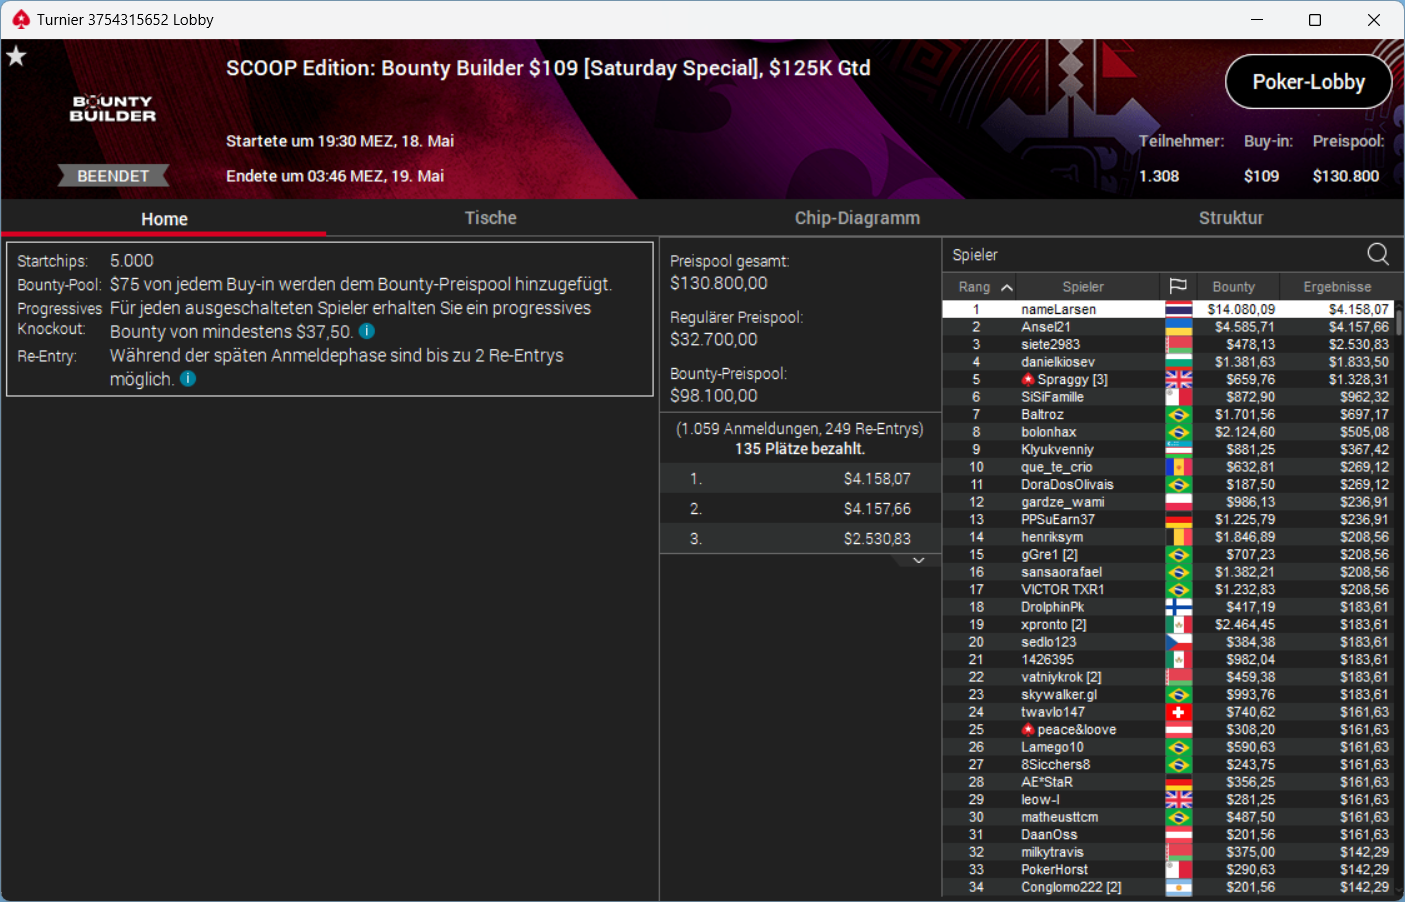The image size is (1405, 902).
Task: Click Spraggy's red star pro icon
Action: coord(1027,380)
